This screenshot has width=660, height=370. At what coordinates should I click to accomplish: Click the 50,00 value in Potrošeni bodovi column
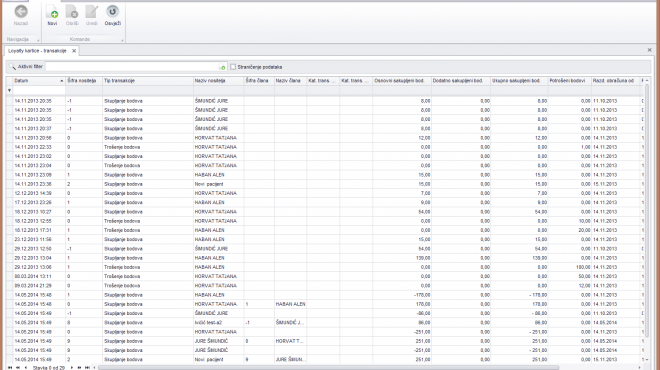pyautogui.click(x=584, y=277)
